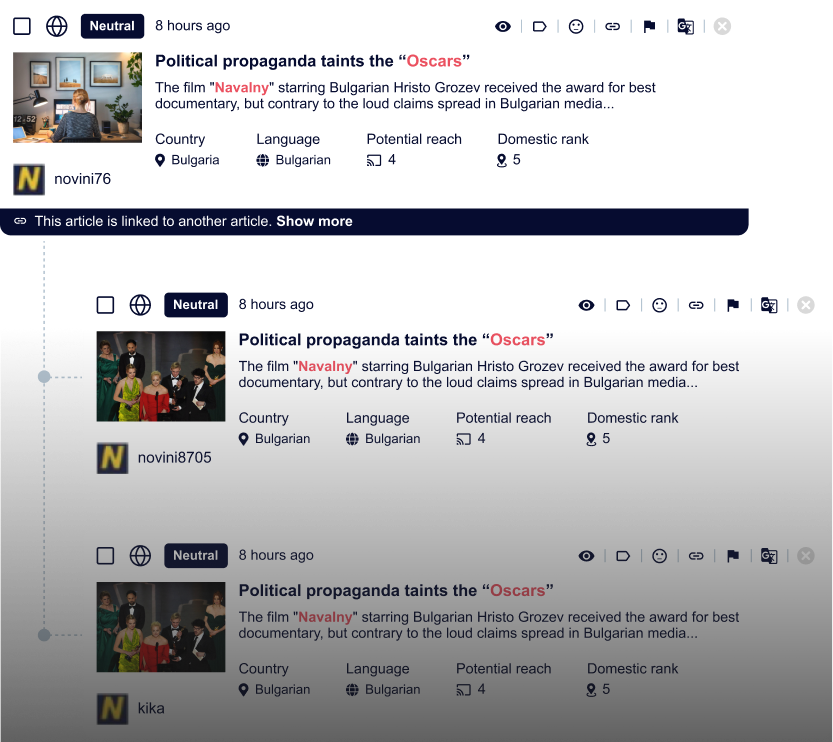The width and height of the screenshot is (833, 742).
Task: Click the timeline node beside novini8705 article
Action: click(x=44, y=377)
